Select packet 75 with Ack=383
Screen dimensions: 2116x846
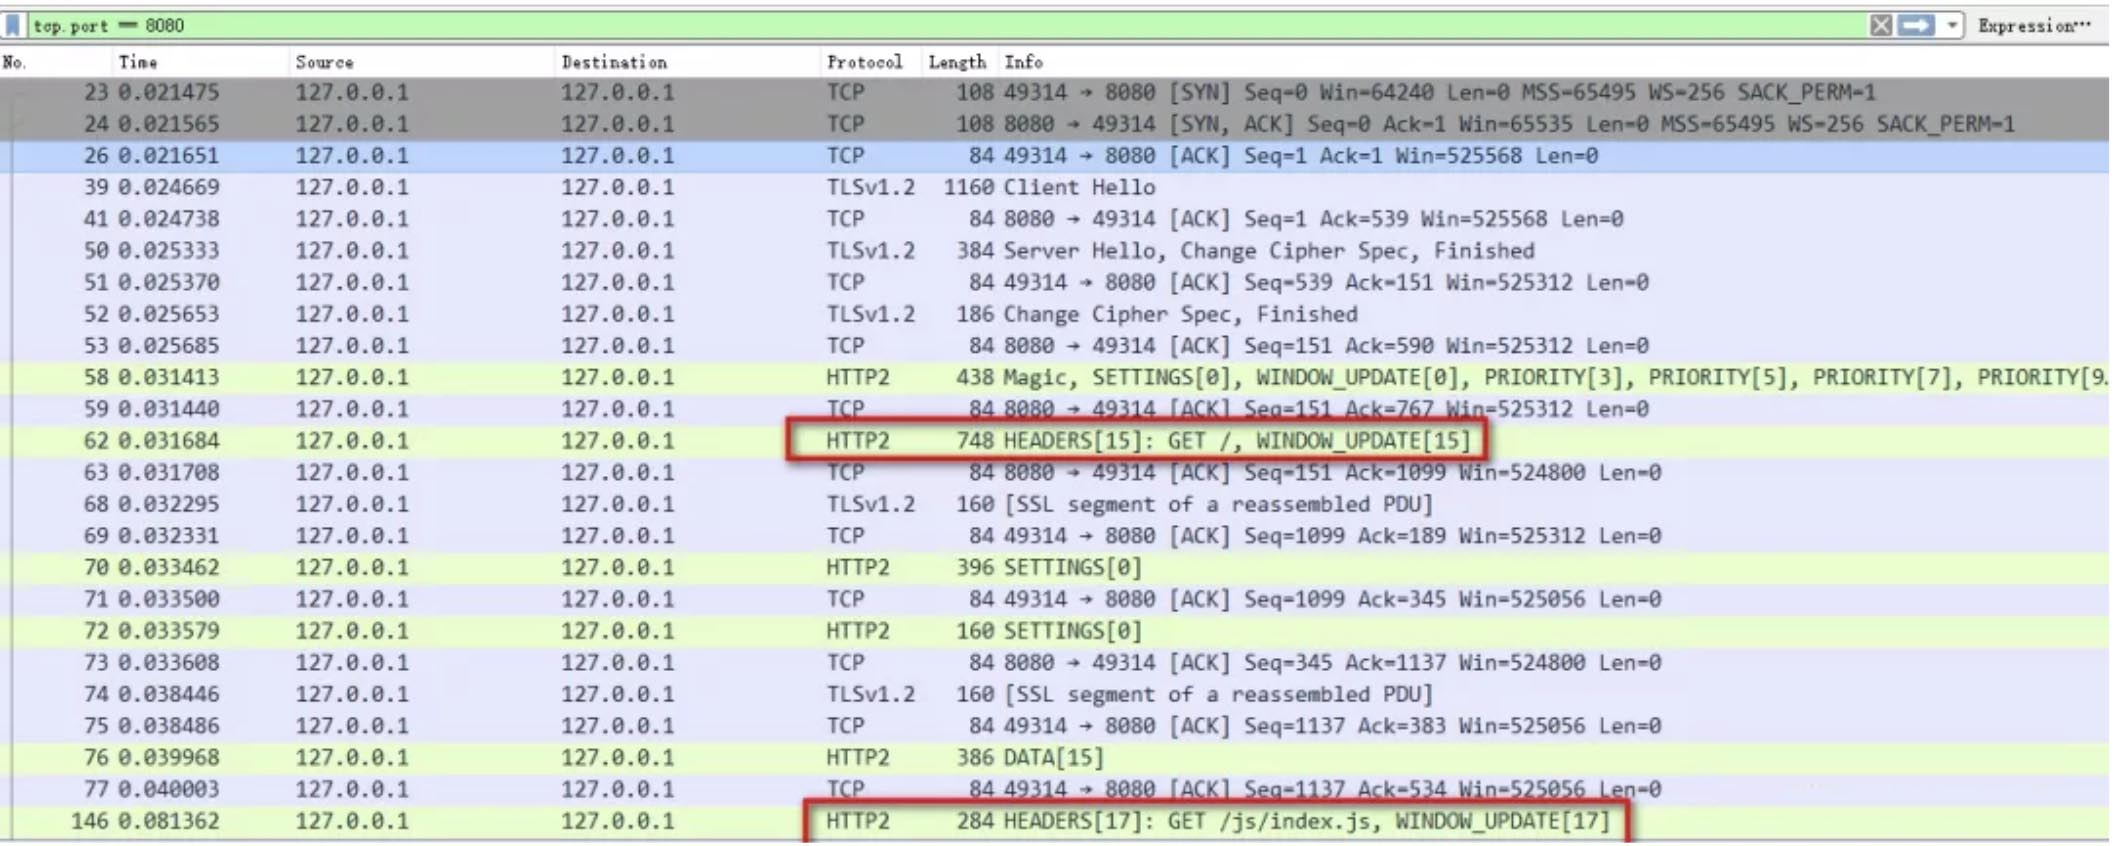tap(1055, 726)
